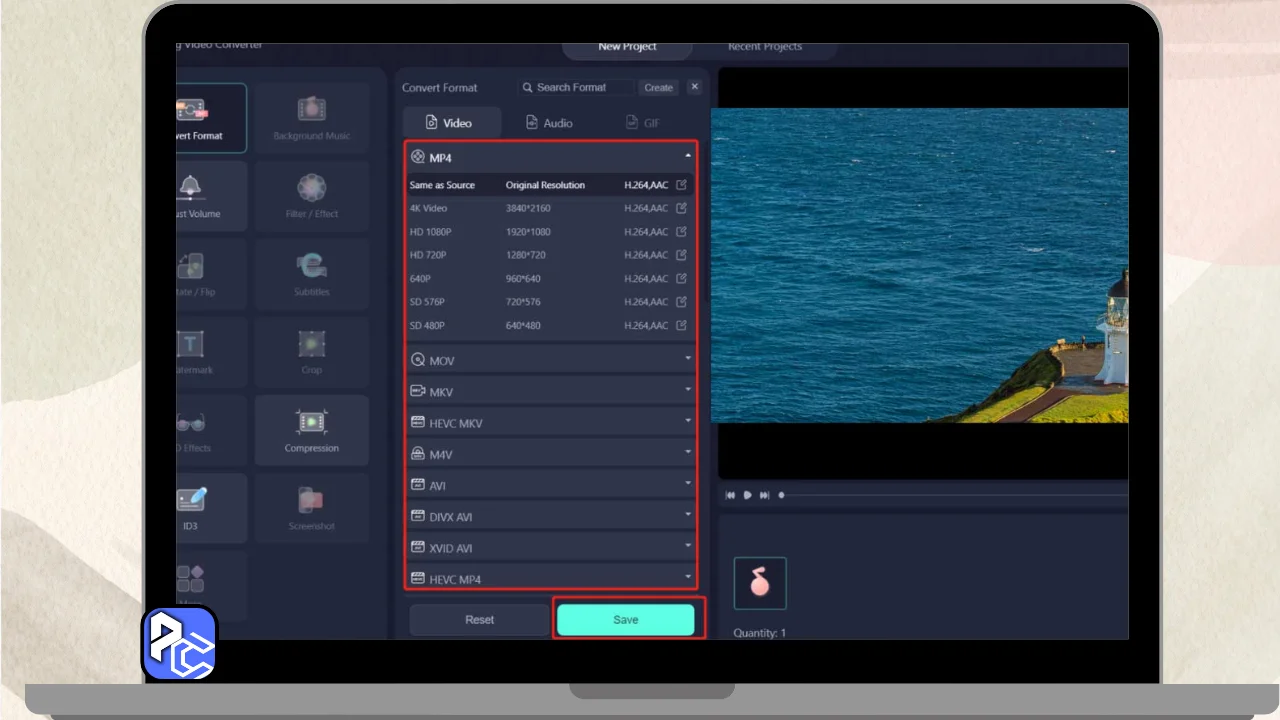Click the video playback progress slider
Screen dimensions: 1280x720
(950, 495)
